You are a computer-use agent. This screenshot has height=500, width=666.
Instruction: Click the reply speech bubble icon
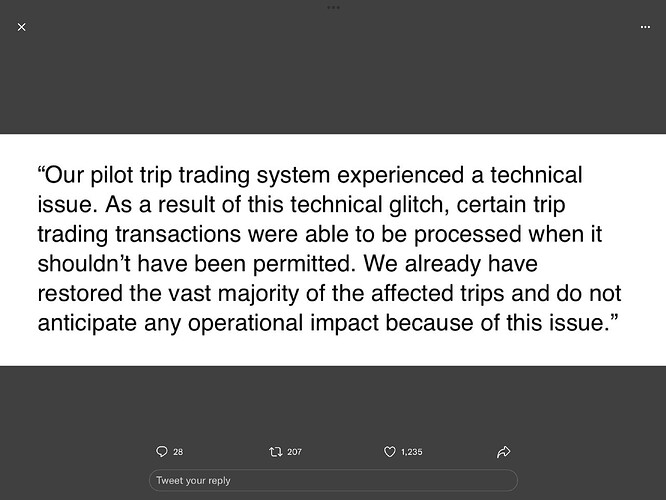click(x=162, y=452)
